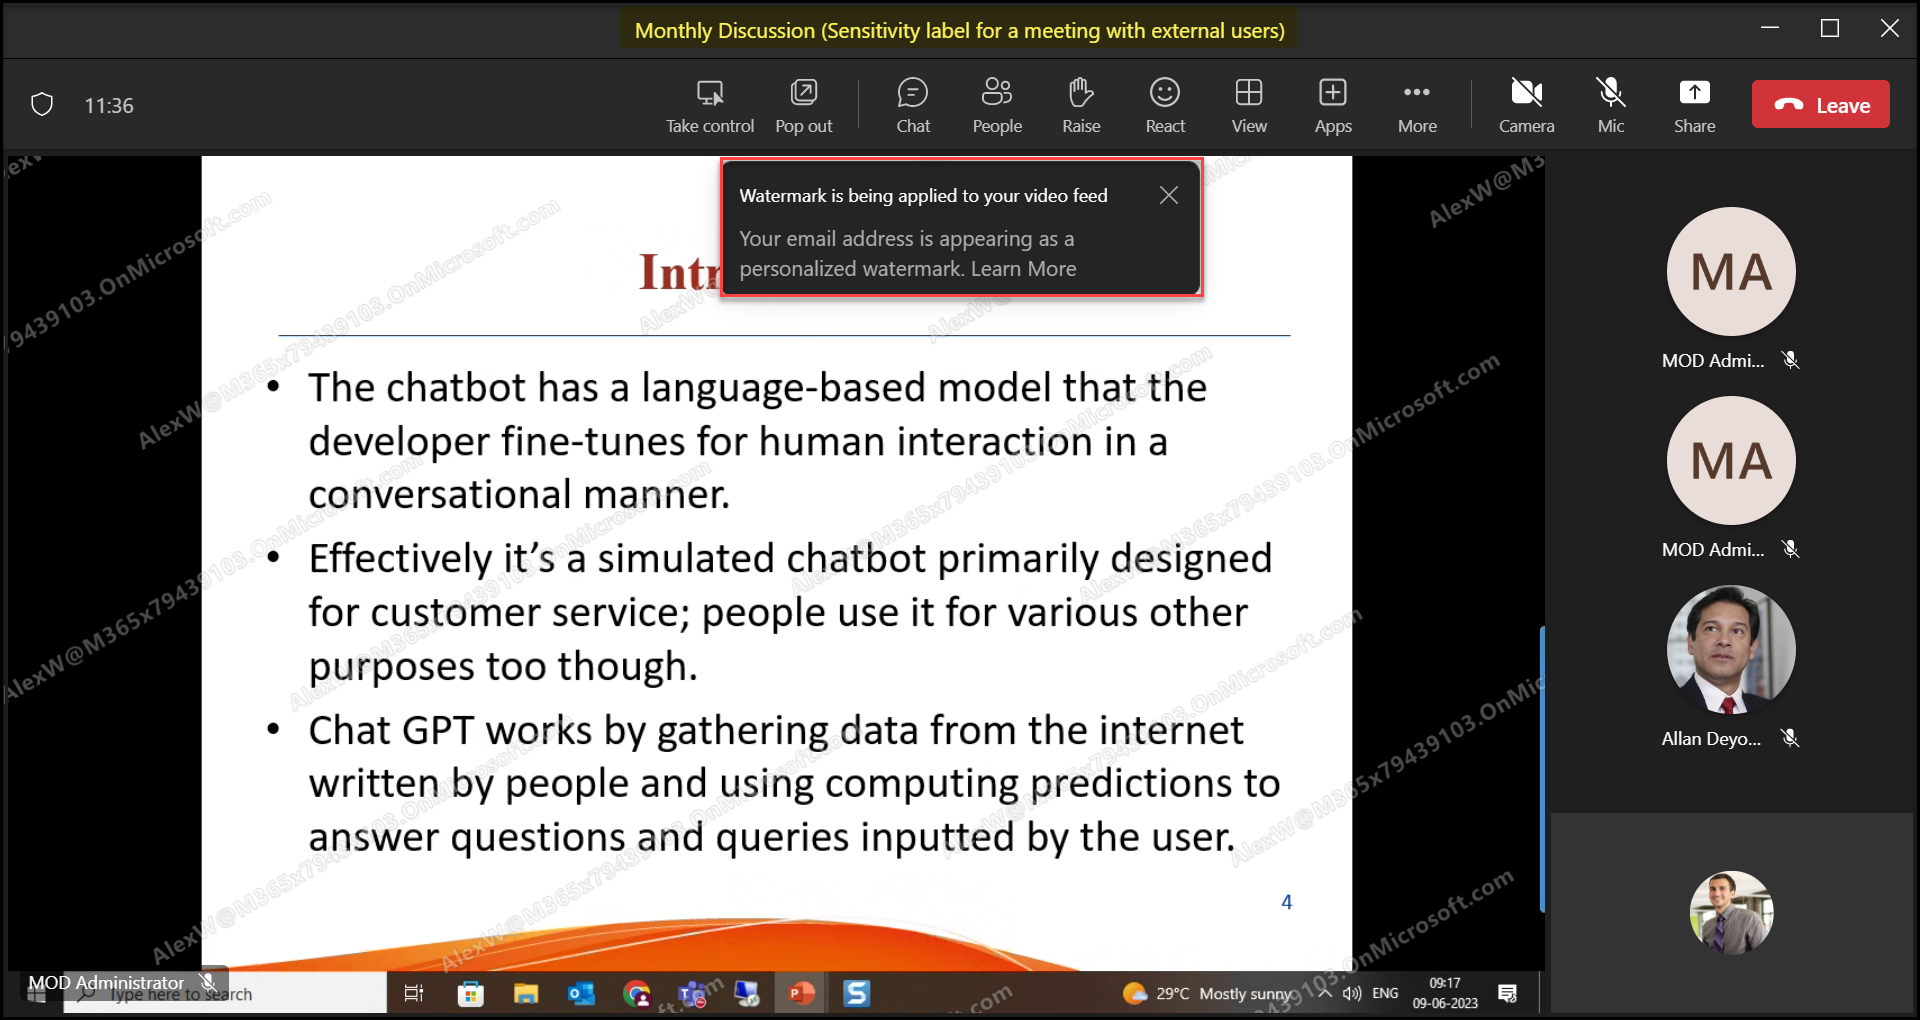Expand the View layout options
The height and width of the screenshot is (1020, 1920).
click(1248, 94)
